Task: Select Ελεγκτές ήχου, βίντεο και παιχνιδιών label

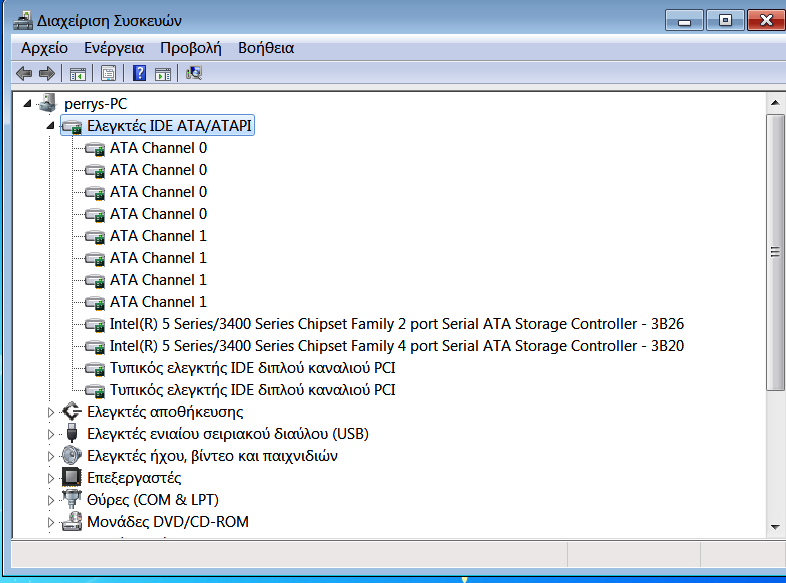Action: click(x=212, y=456)
